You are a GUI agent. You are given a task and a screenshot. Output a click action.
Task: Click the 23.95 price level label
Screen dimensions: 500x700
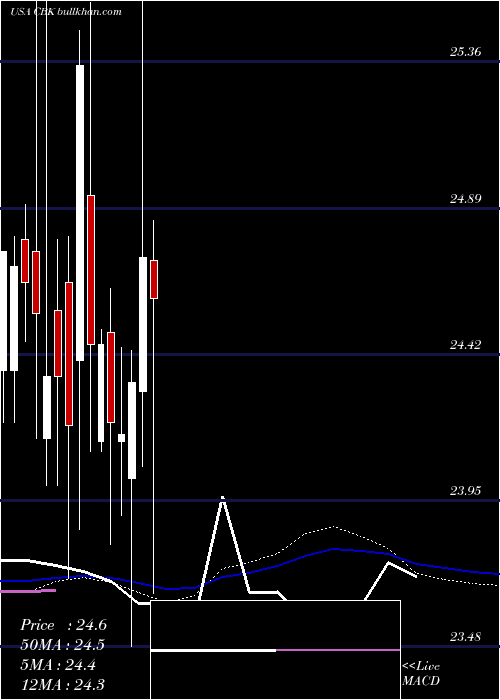tap(465, 491)
